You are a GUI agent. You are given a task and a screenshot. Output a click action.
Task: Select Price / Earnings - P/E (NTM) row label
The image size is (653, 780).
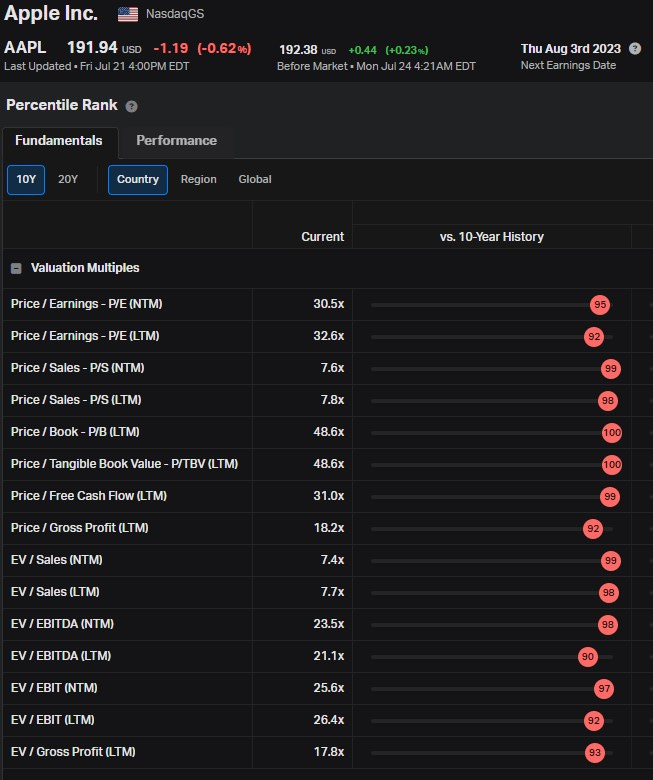pyautogui.click(x=87, y=304)
